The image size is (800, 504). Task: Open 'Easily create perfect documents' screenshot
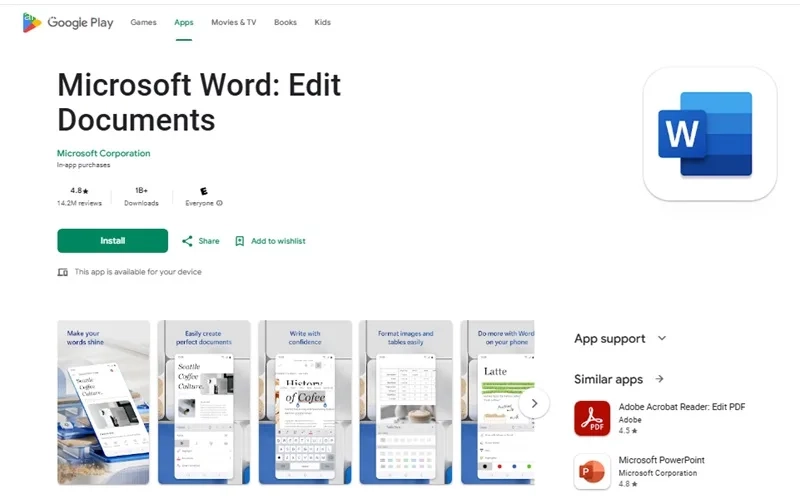point(204,402)
